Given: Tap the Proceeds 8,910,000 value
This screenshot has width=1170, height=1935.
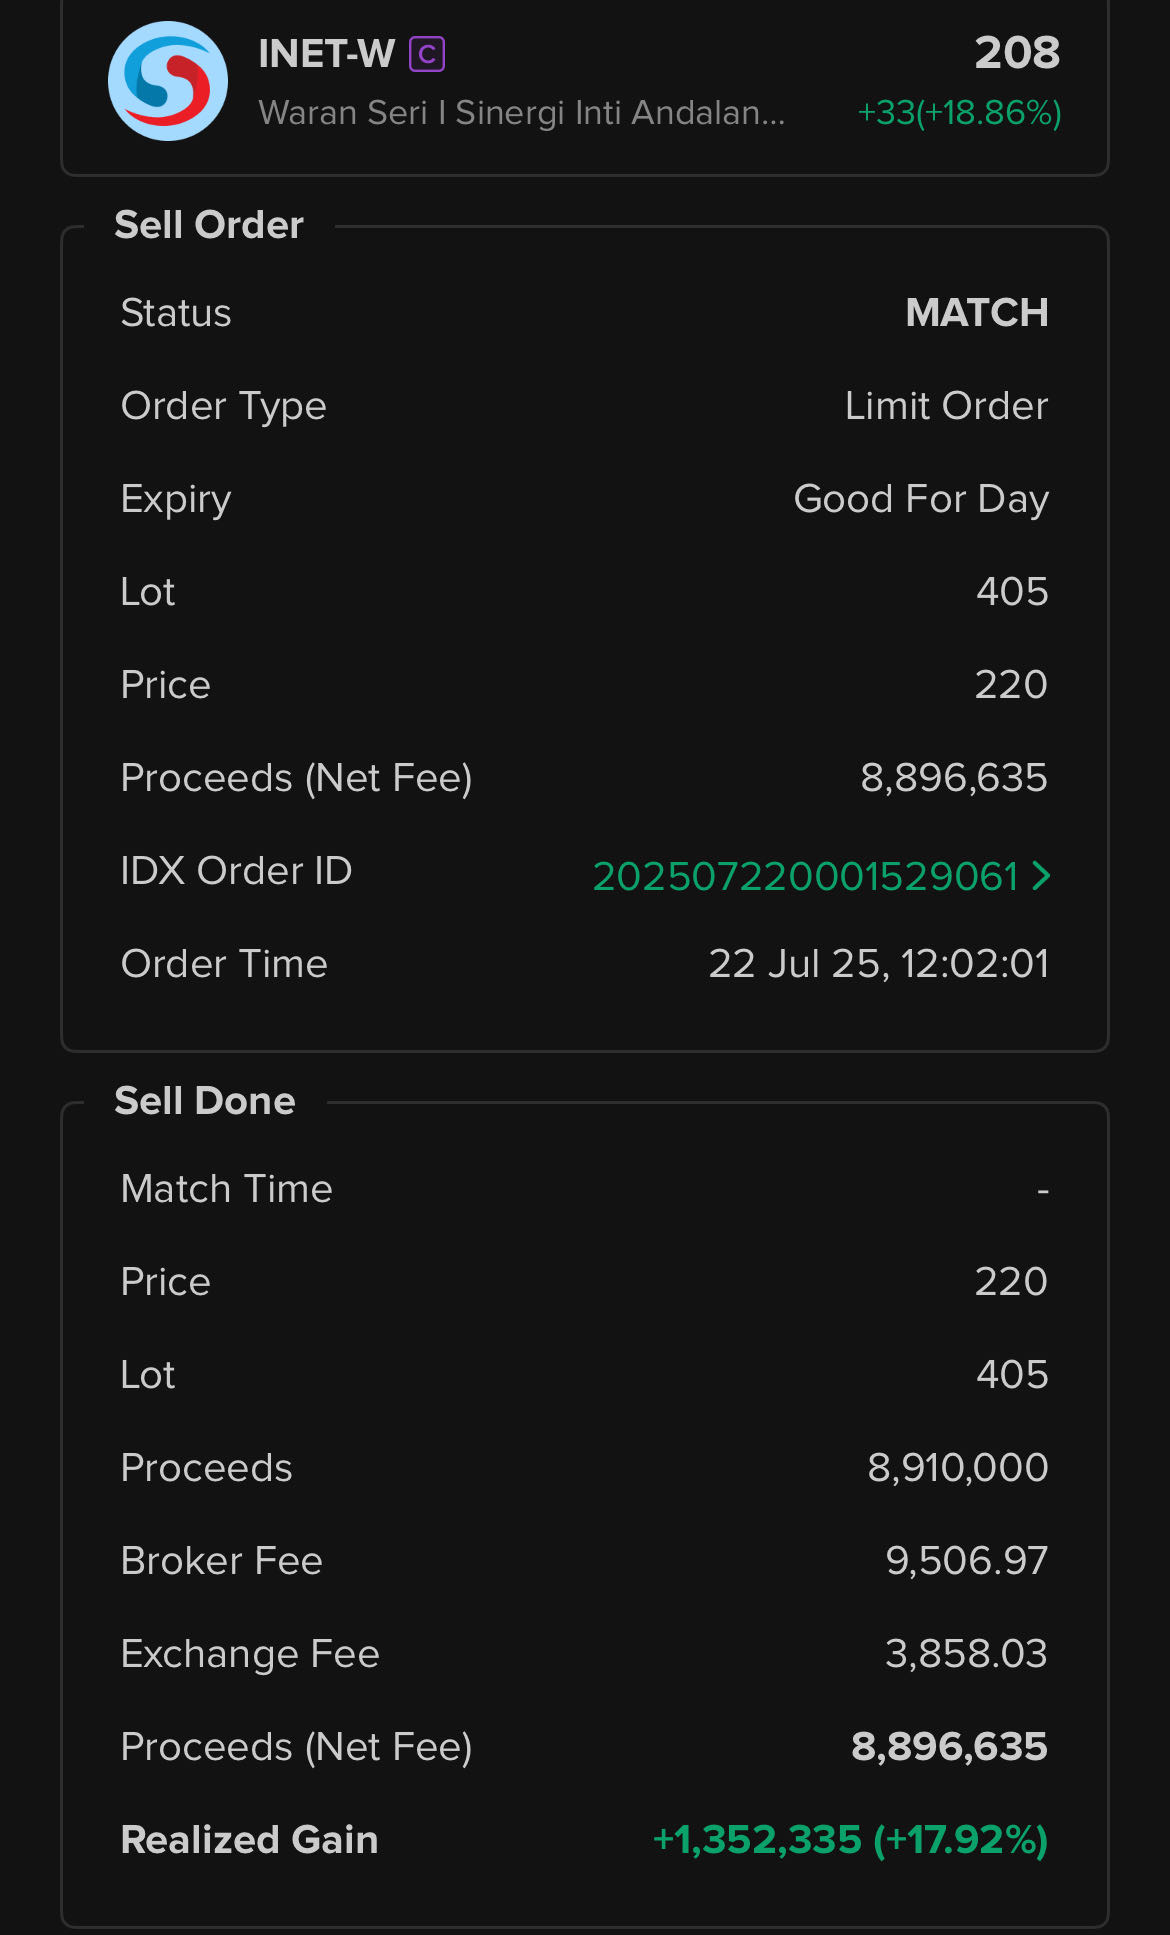Looking at the screenshot, I should tap(957, 1468).
